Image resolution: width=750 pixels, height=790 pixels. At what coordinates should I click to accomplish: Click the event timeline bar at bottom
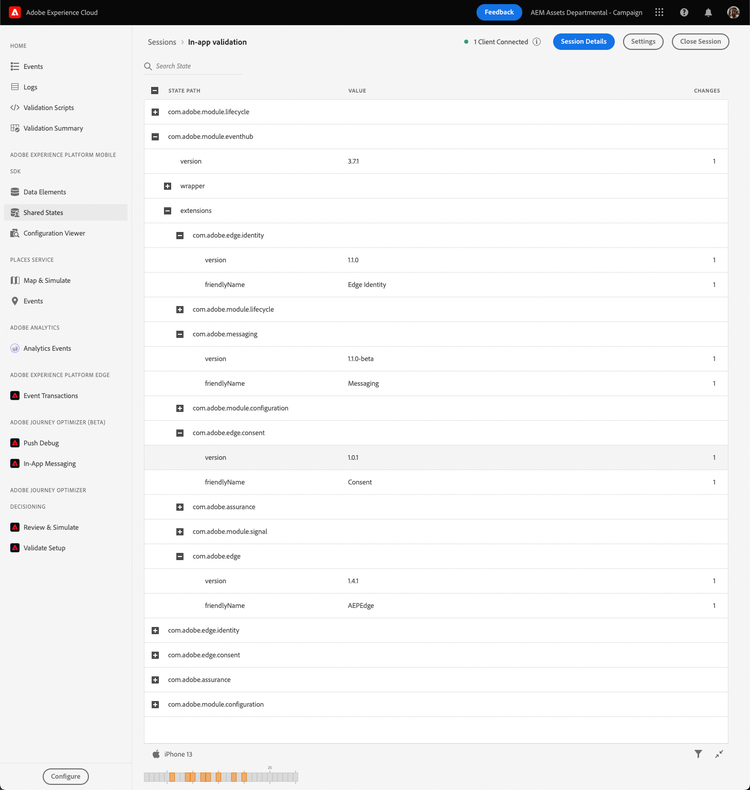tap(221, 777)
